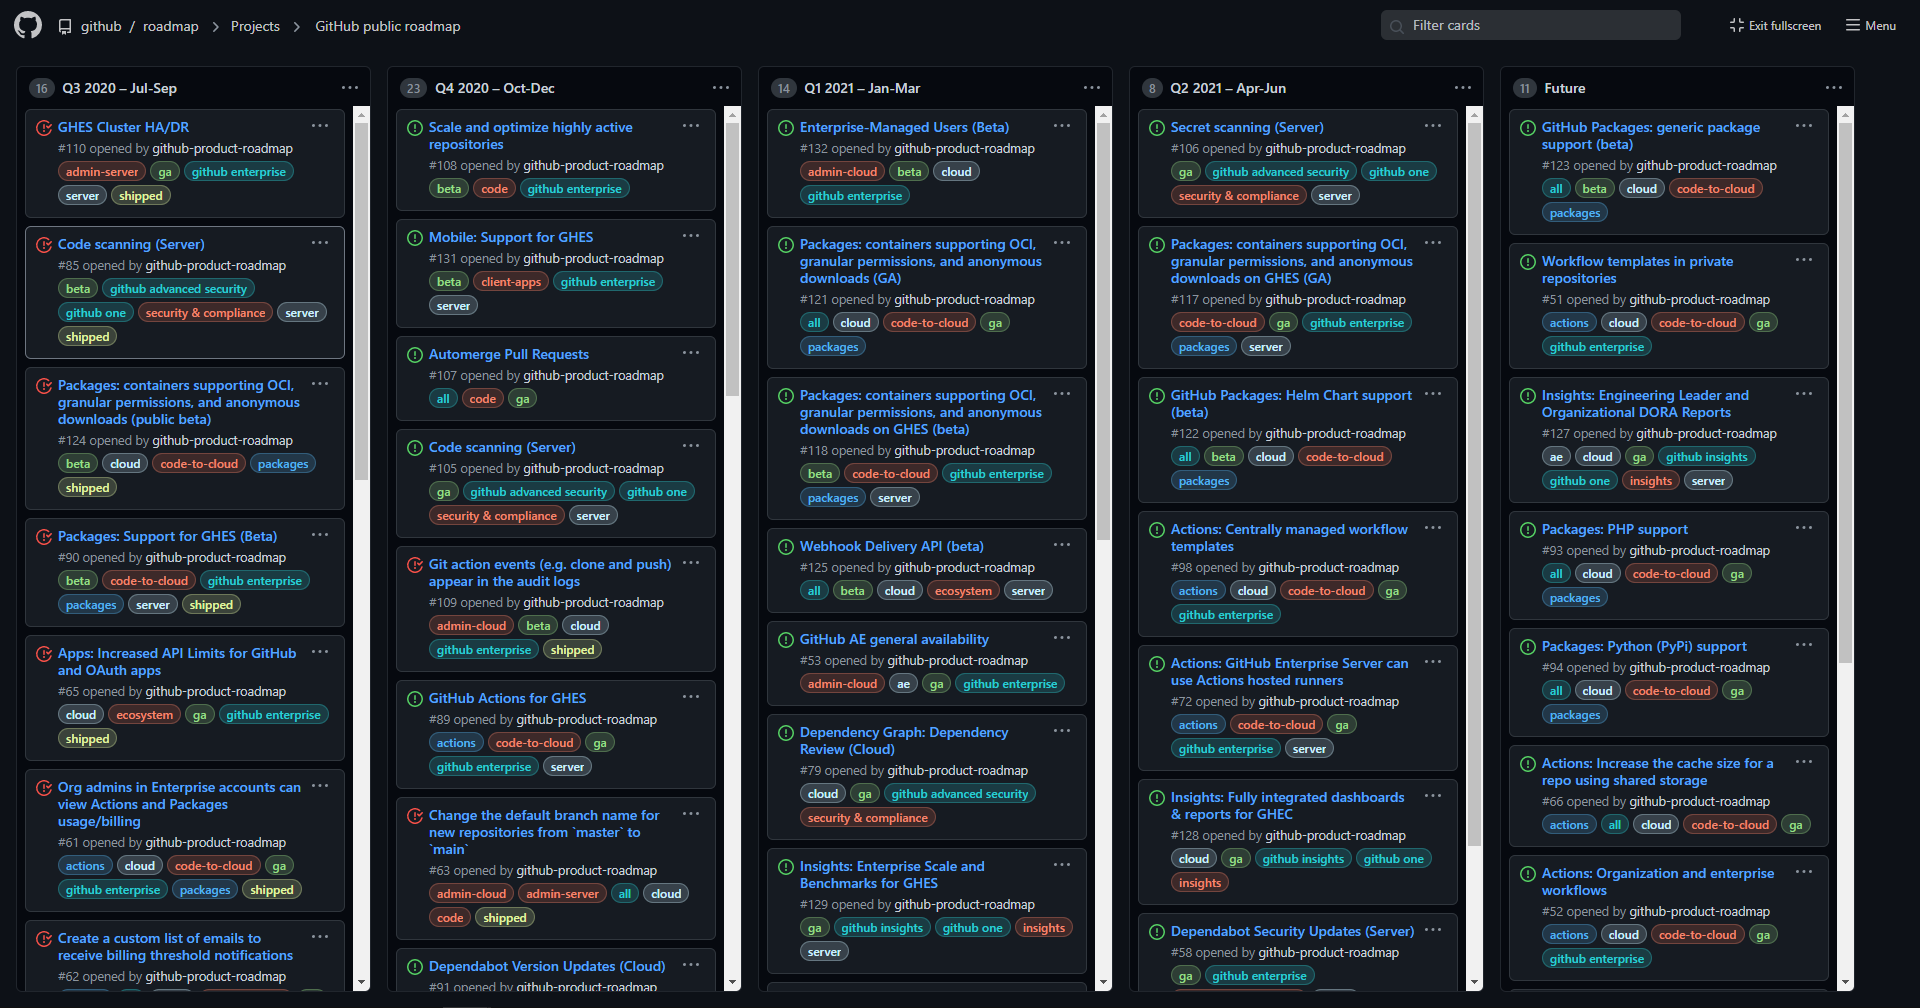Click security & compliance label on Secret scanning (Server)

pyautogui.click(x=1238, y=196)
